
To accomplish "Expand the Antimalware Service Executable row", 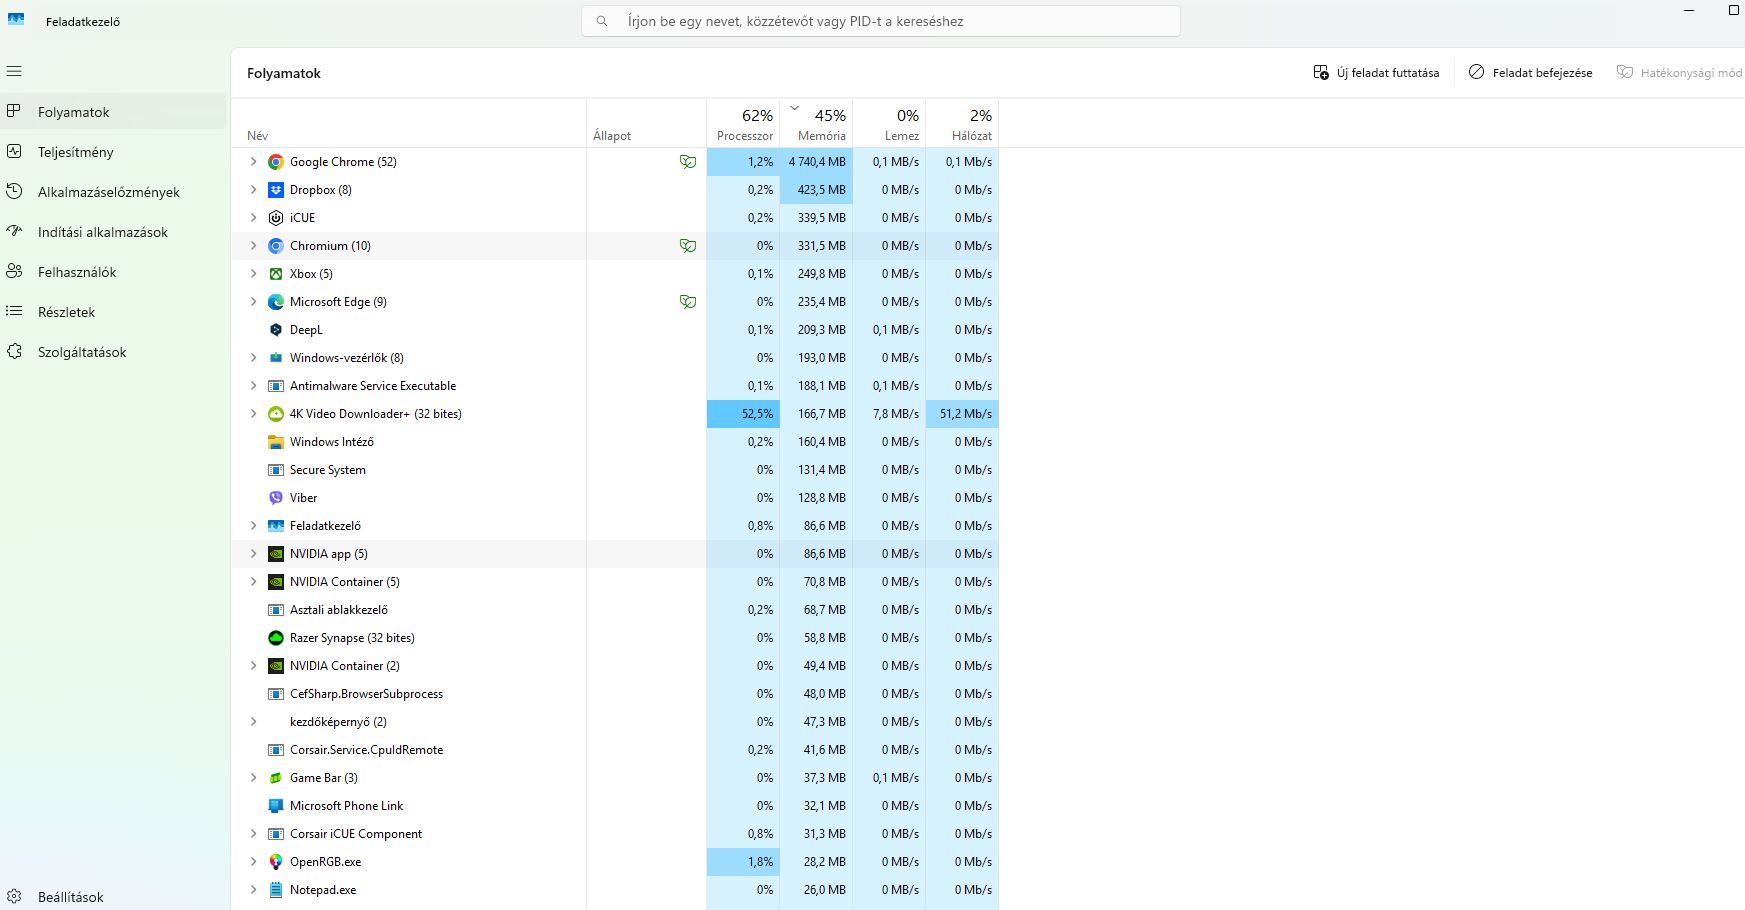I will pyautogui.click(x=253, y=386).
